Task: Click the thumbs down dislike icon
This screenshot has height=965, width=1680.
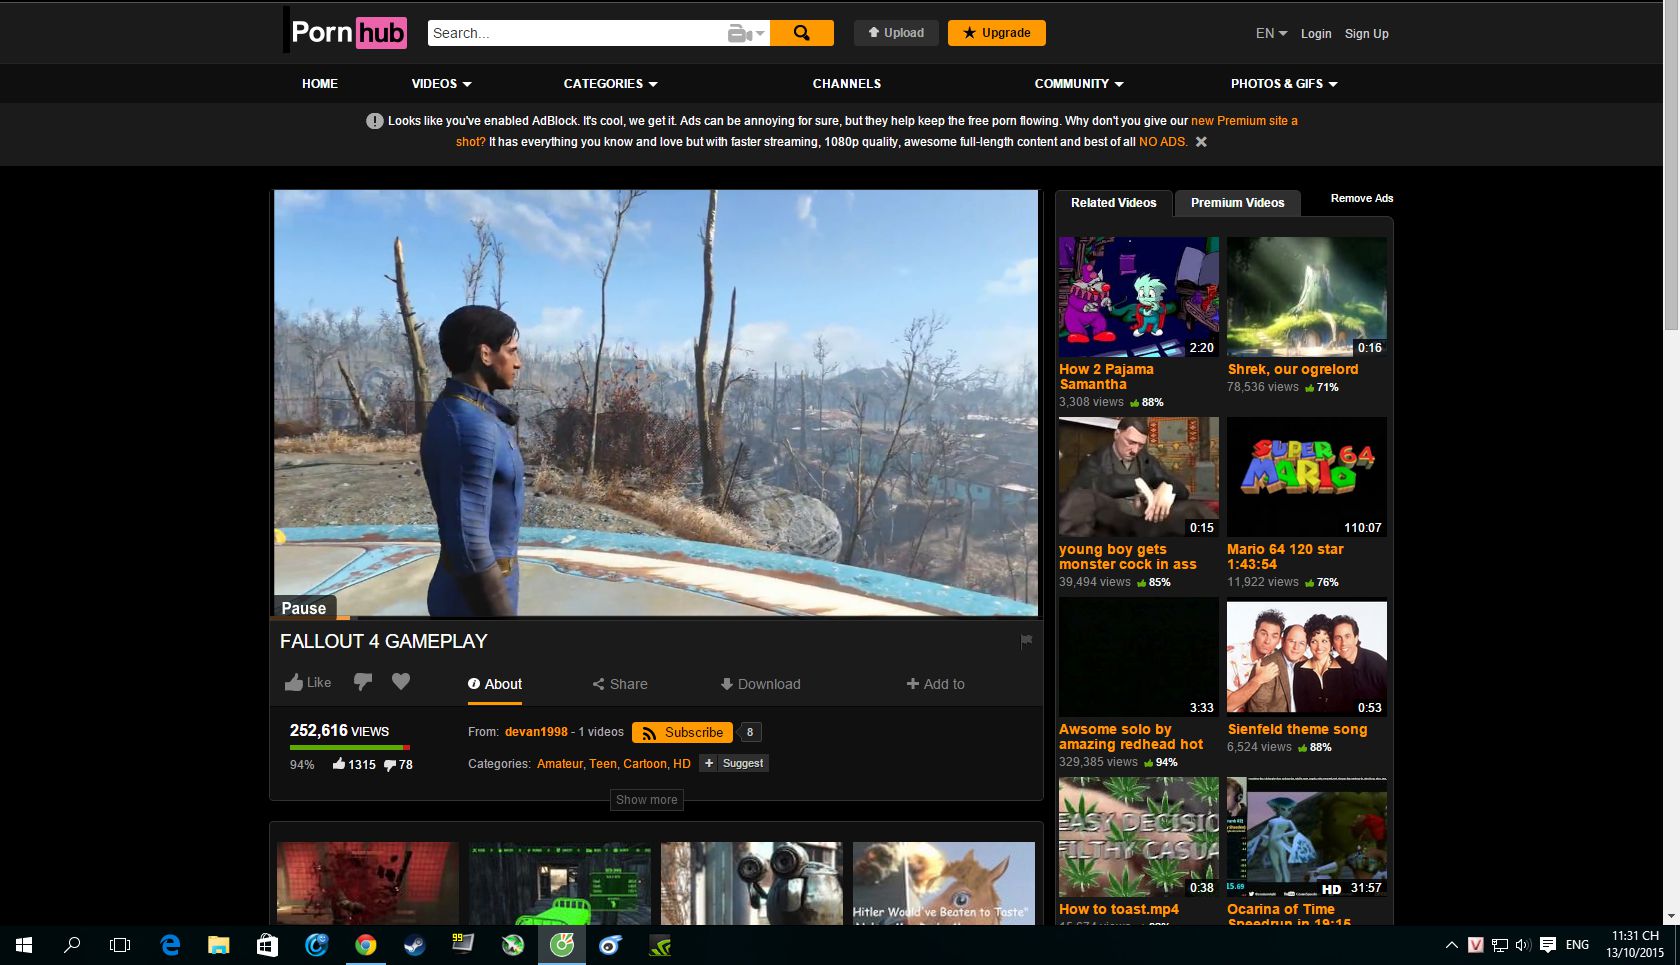Action: pos(363,682)
